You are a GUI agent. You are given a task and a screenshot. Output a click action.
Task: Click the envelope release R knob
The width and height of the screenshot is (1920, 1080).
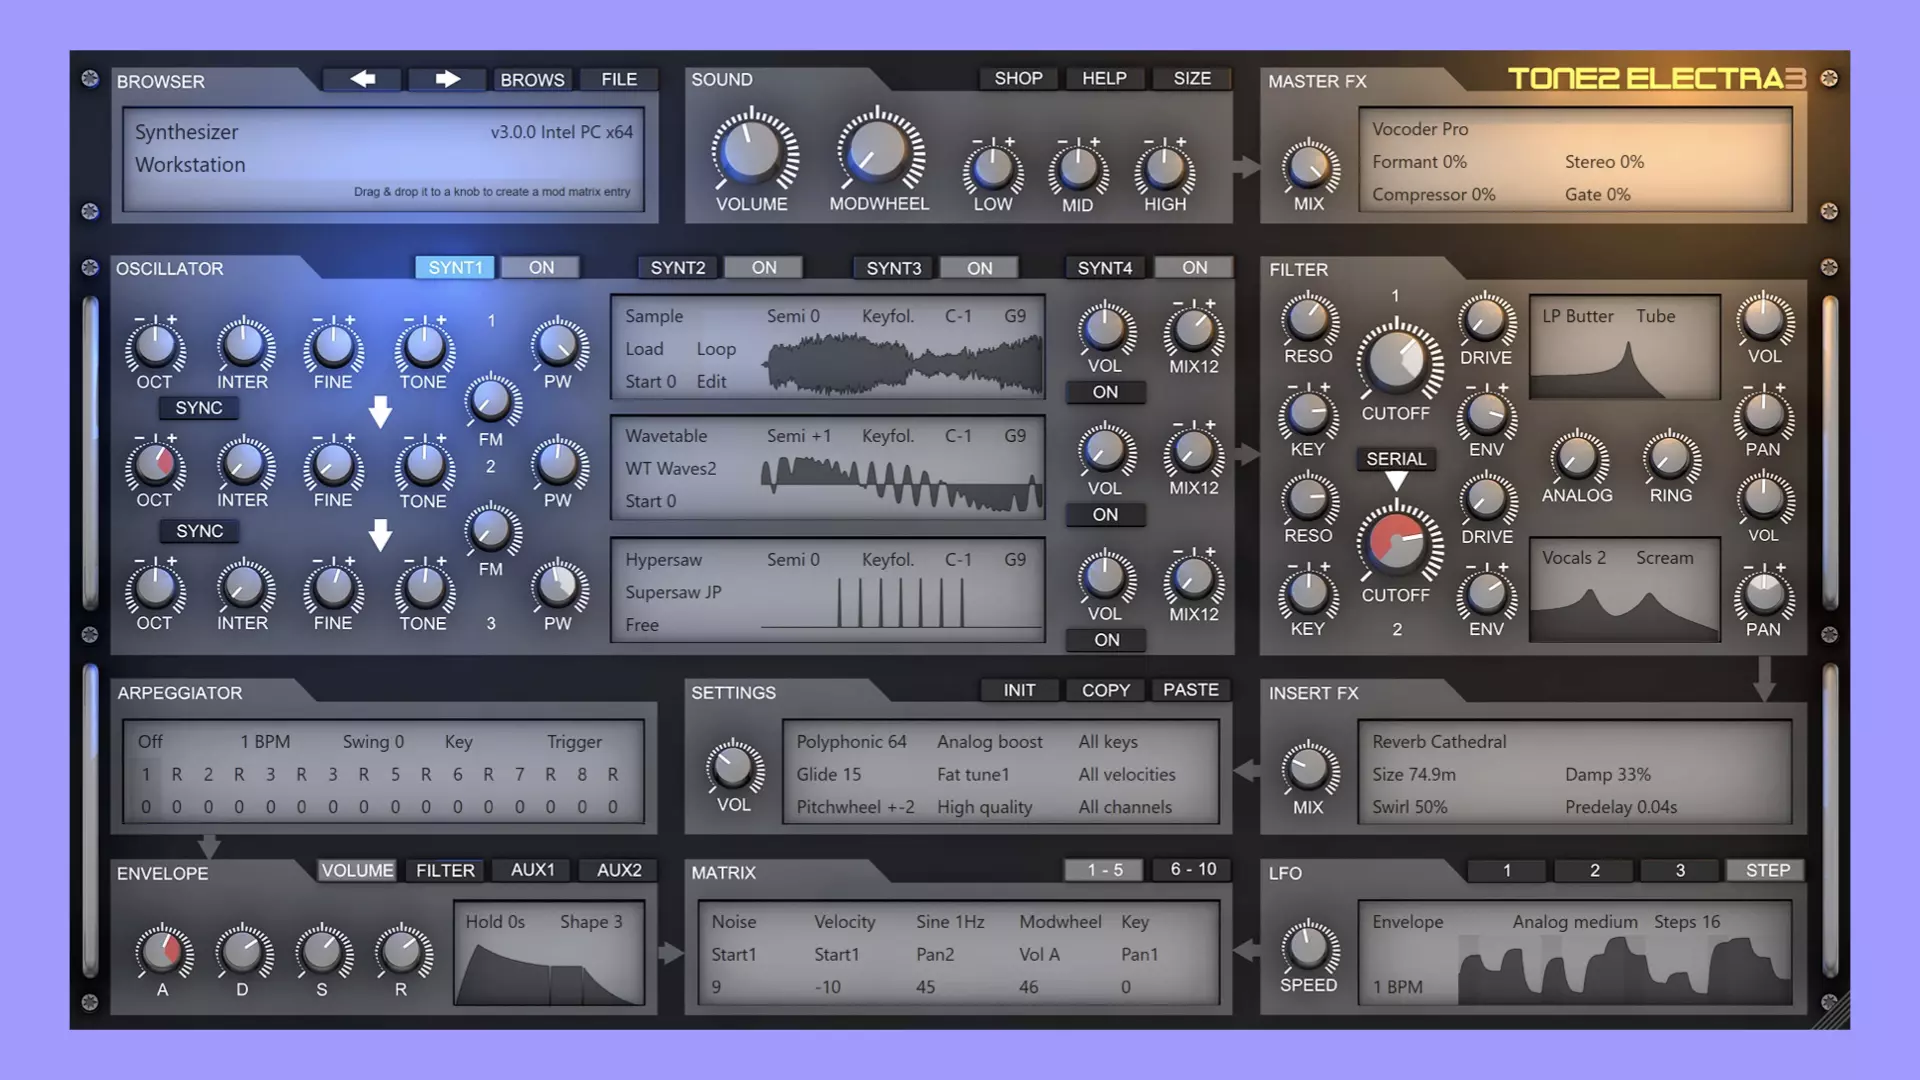pos(401,951)
